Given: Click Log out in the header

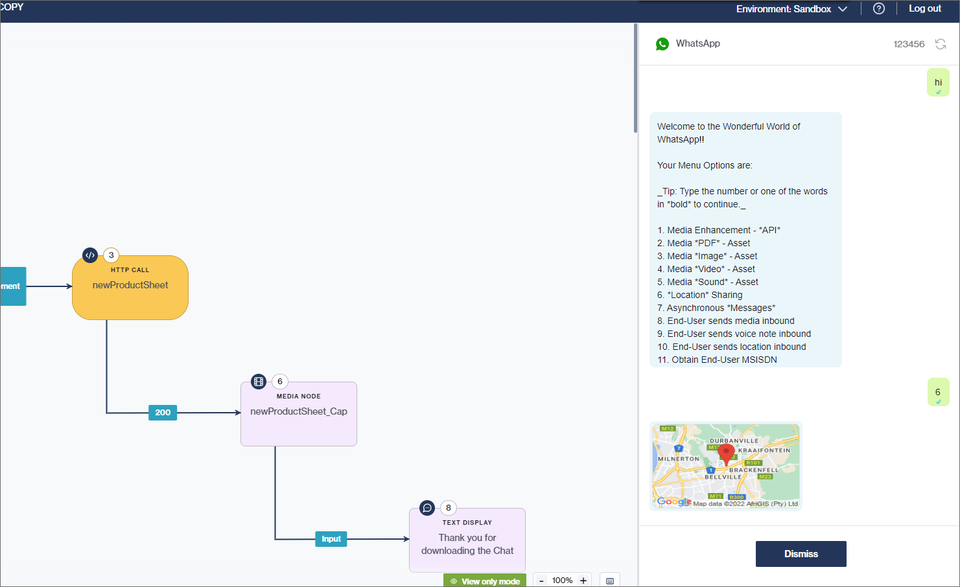Looking at the screenshot, I should [924, 9].
